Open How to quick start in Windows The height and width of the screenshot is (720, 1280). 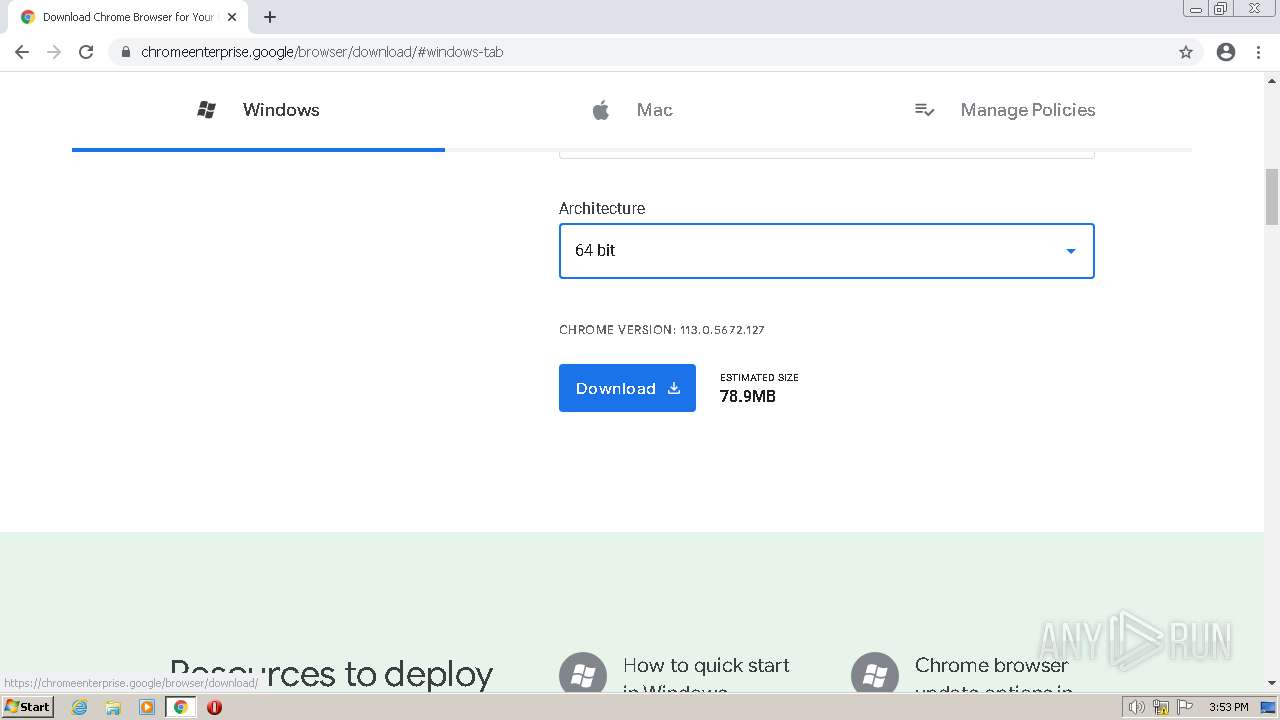click(706, 677)
